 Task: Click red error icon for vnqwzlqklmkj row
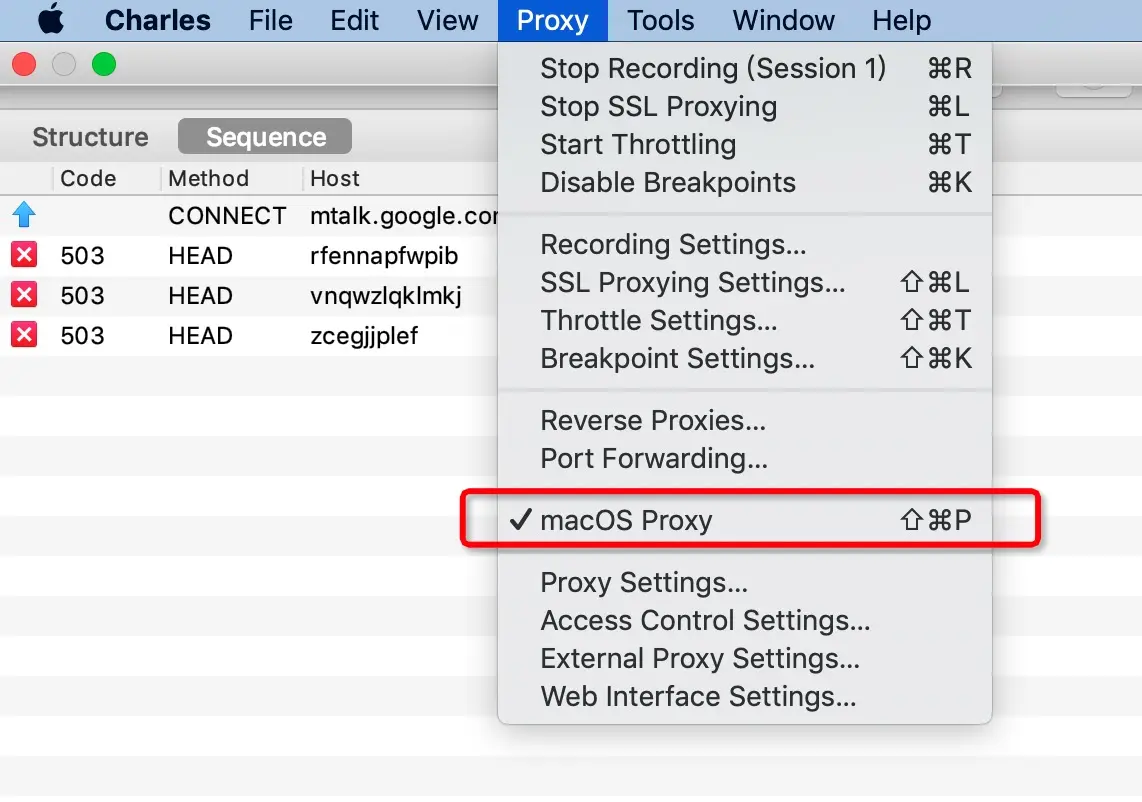click(x=24, y=296)
